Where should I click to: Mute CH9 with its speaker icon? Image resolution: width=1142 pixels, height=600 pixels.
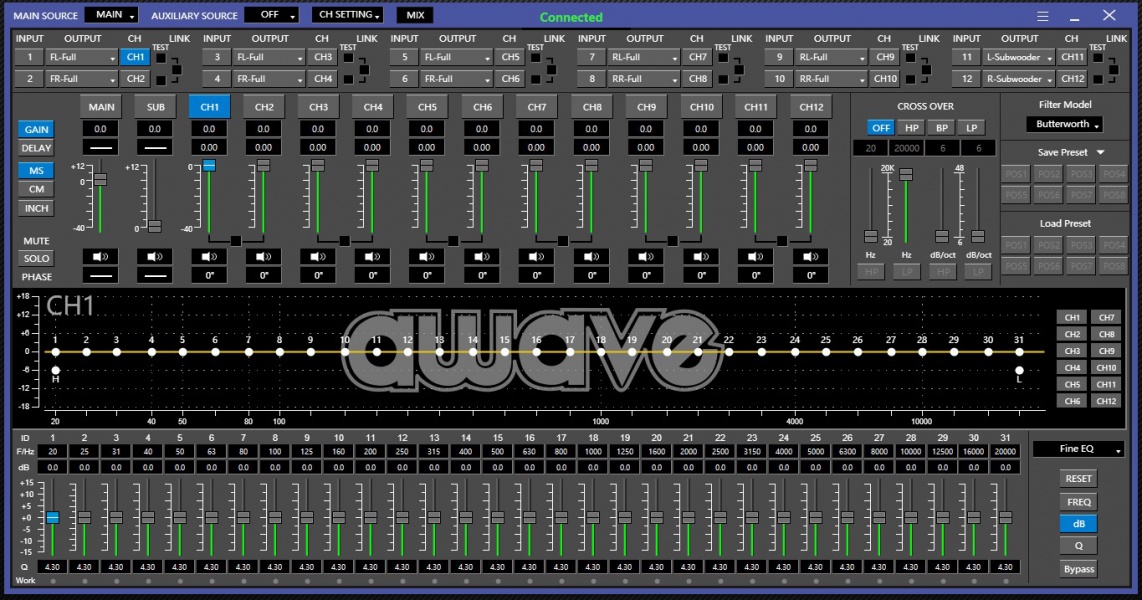click(x=646, y=256)
